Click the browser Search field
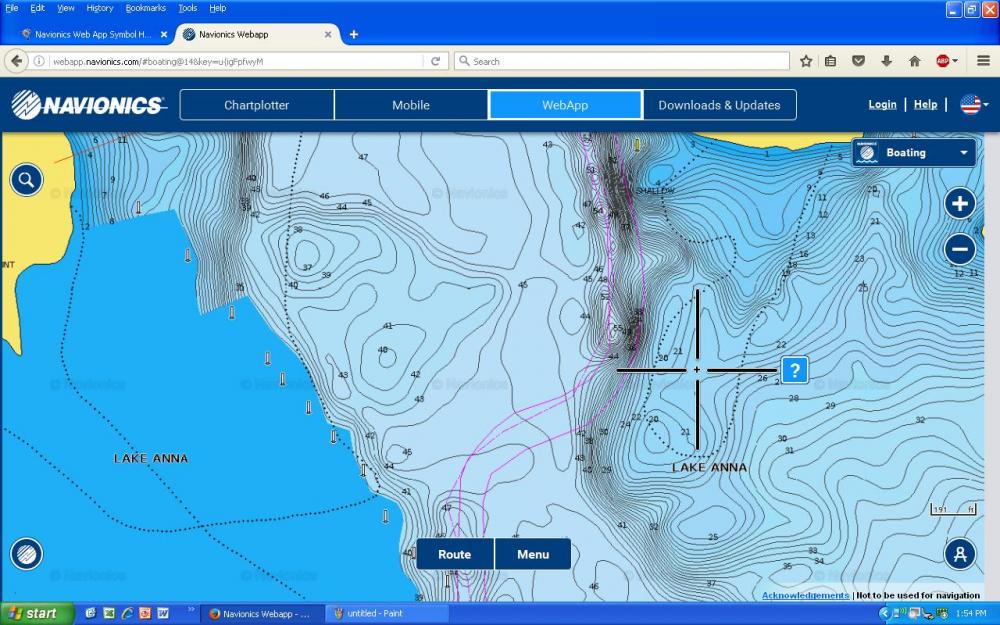The height and width of the screenshot is (625, 1000). pos(622,61)
